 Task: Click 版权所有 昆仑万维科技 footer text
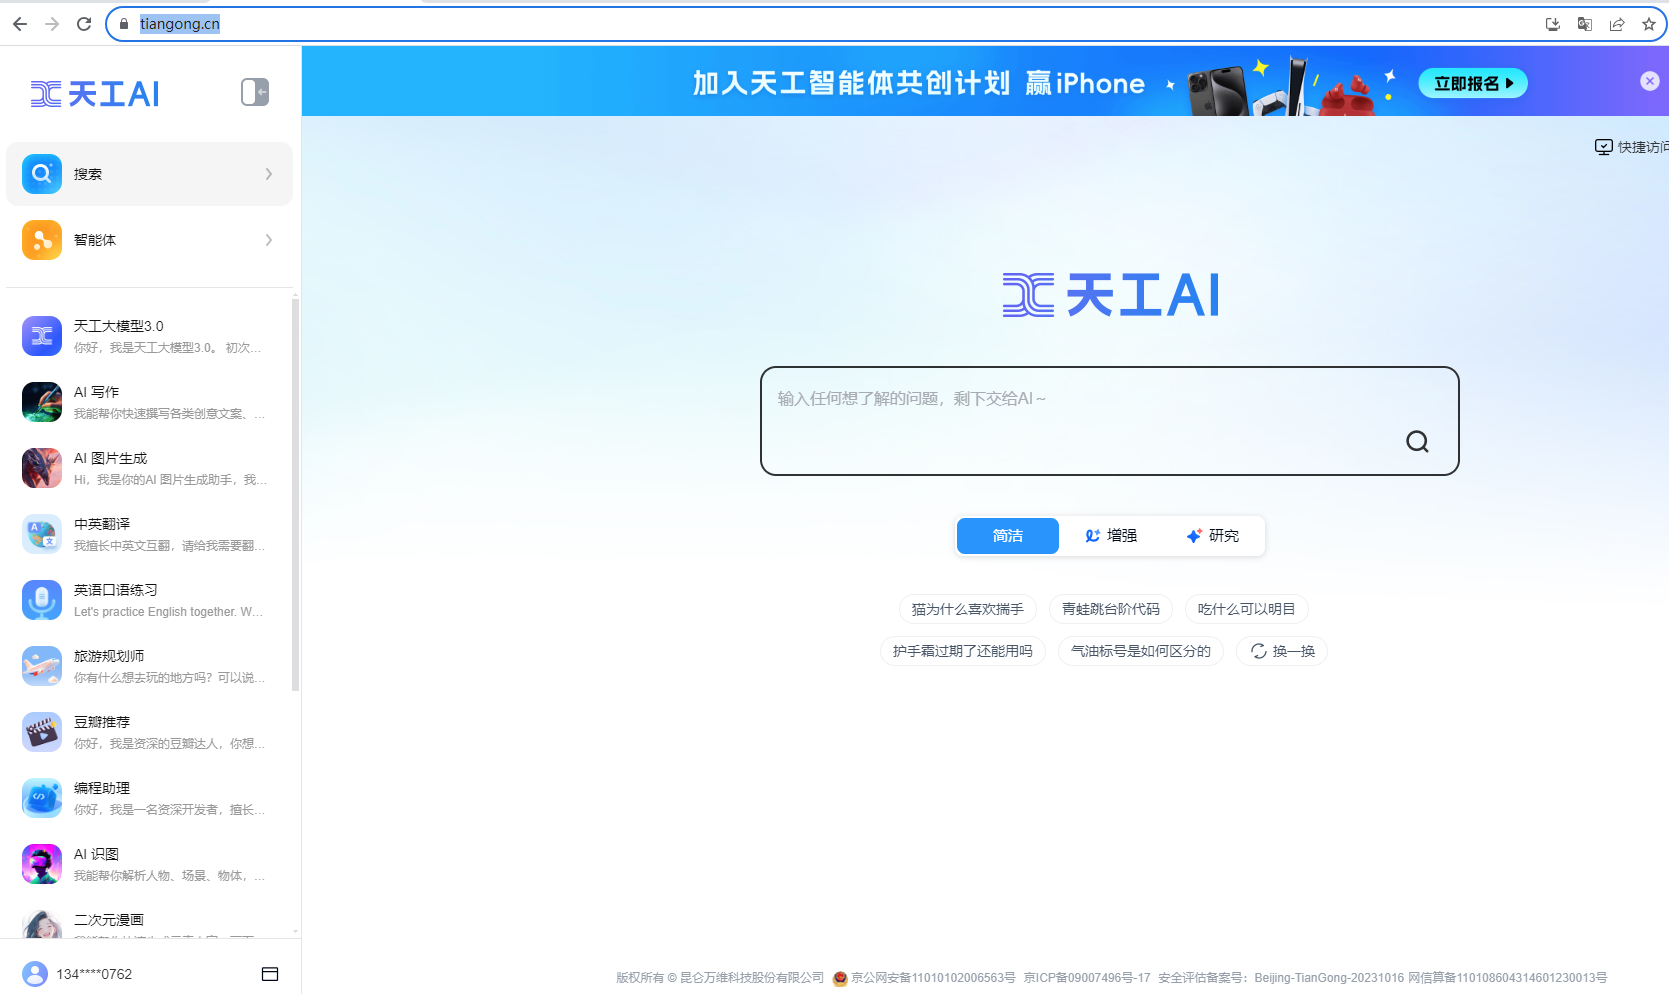(x=720, y=978)
